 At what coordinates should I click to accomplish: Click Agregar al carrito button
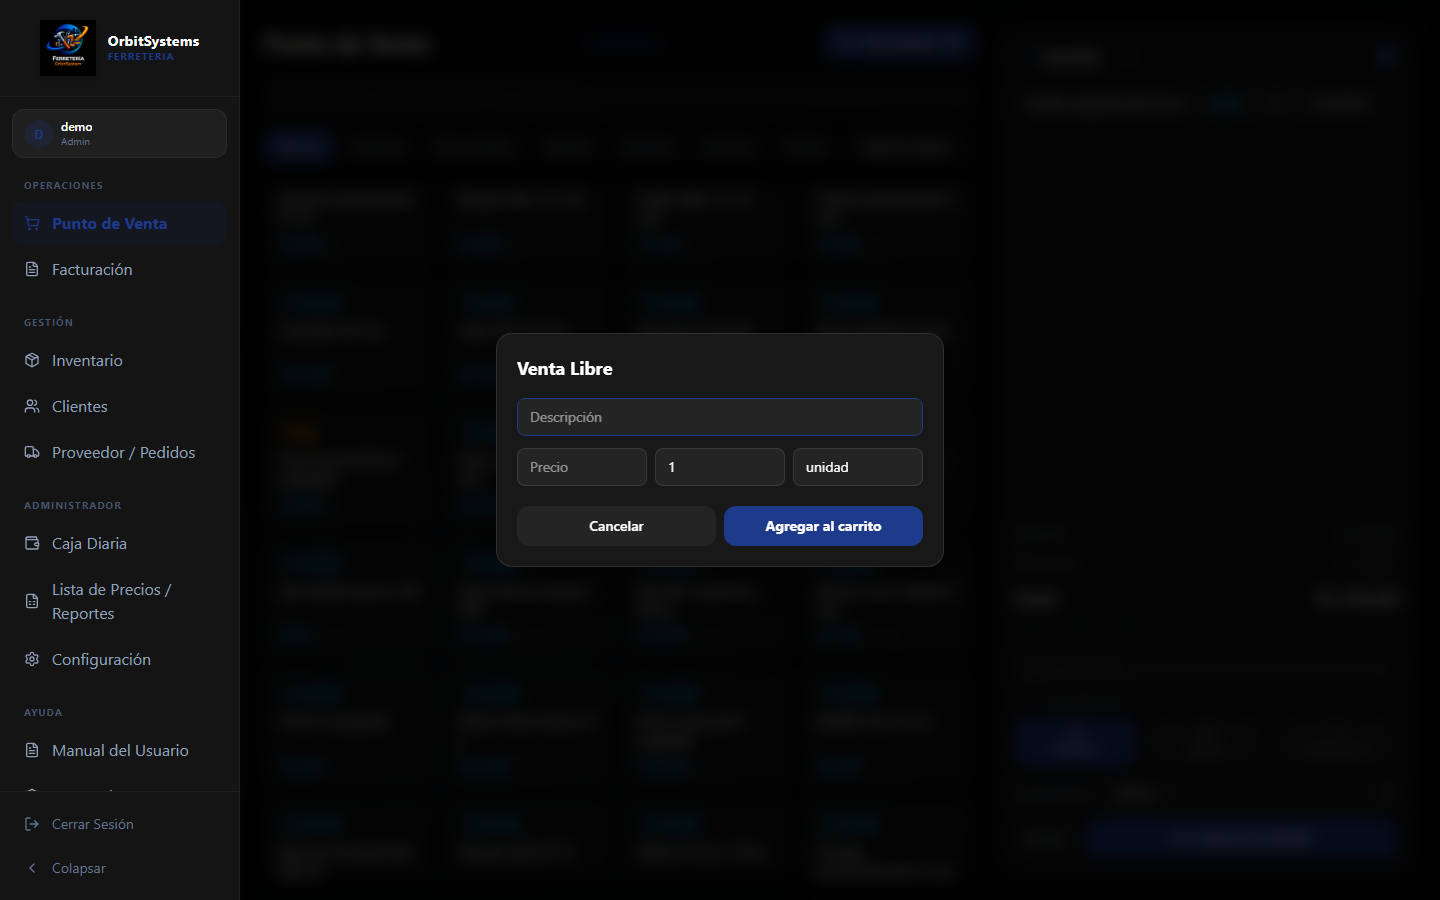pos(823,526)
